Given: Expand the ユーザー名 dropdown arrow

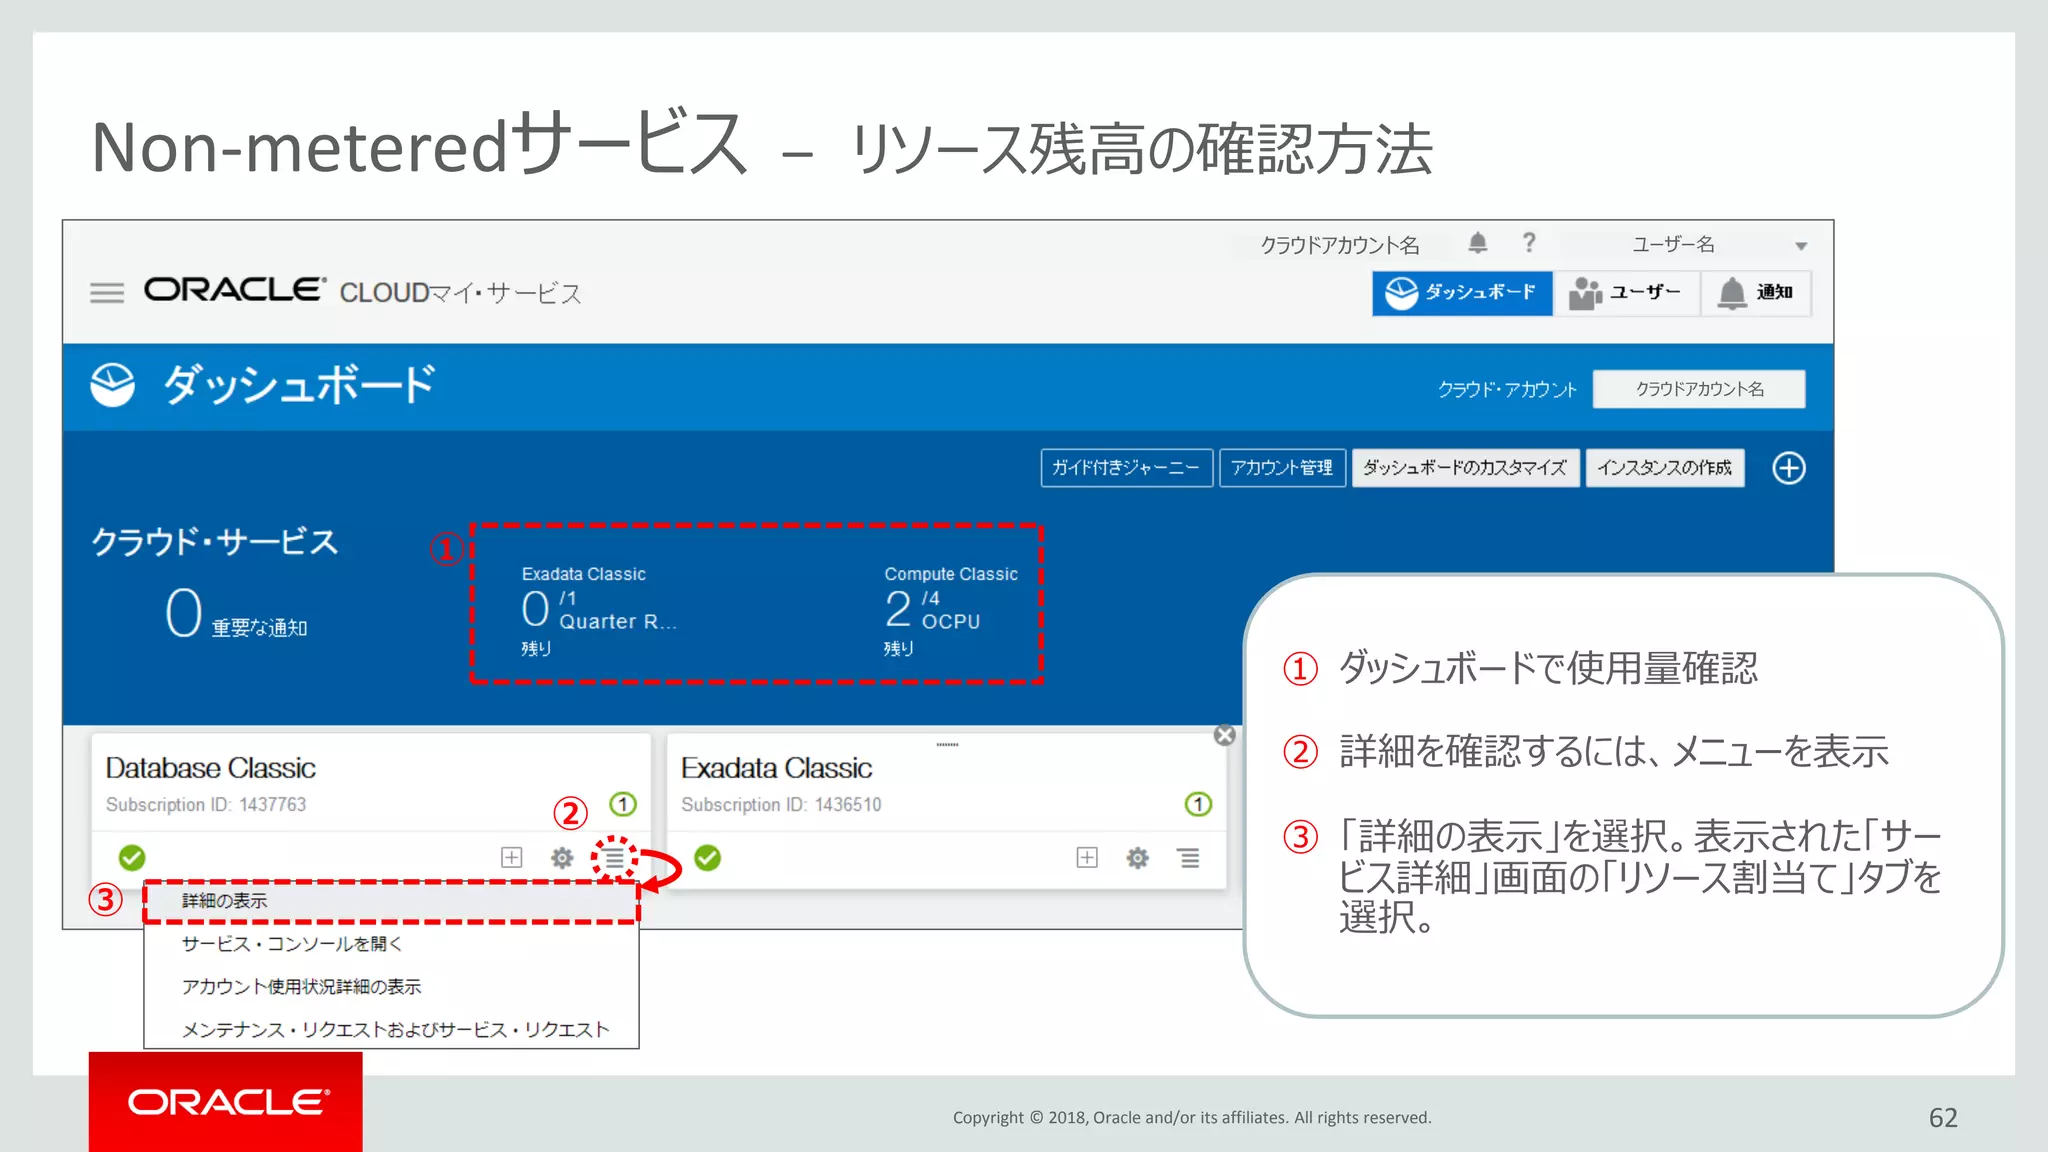Looking at the screenshot, I should pos(1801,246).
